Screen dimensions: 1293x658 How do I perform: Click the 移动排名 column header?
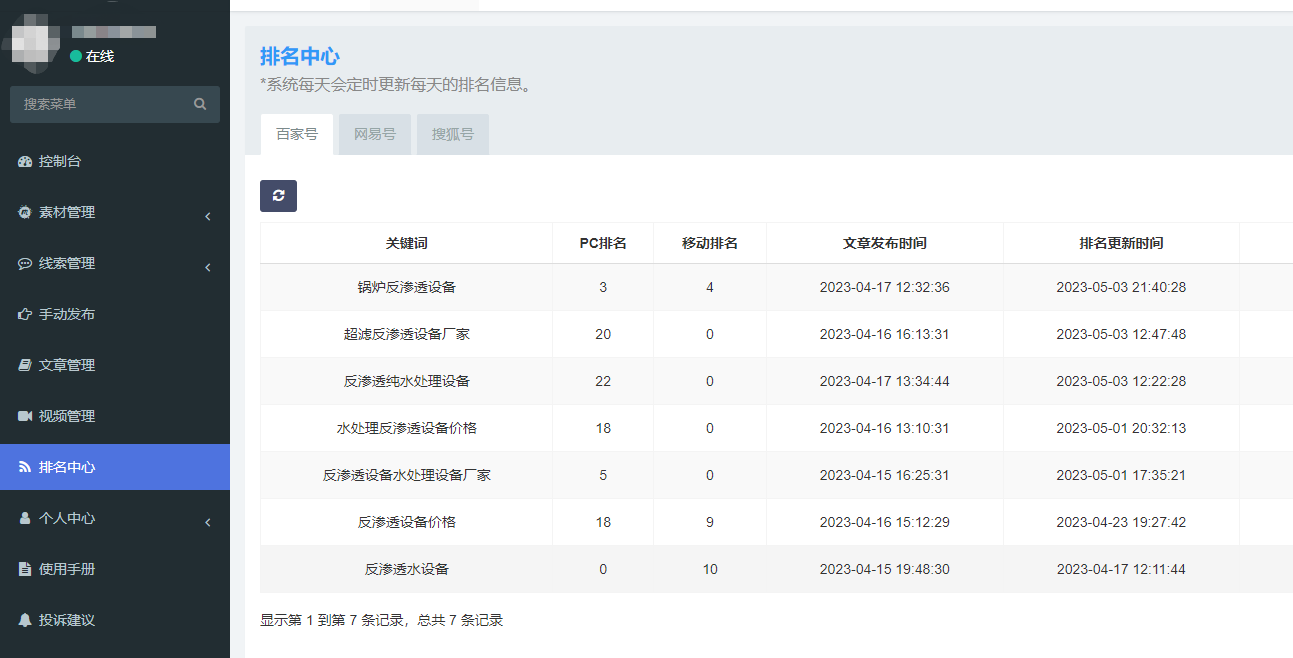[x=710, y=243]
